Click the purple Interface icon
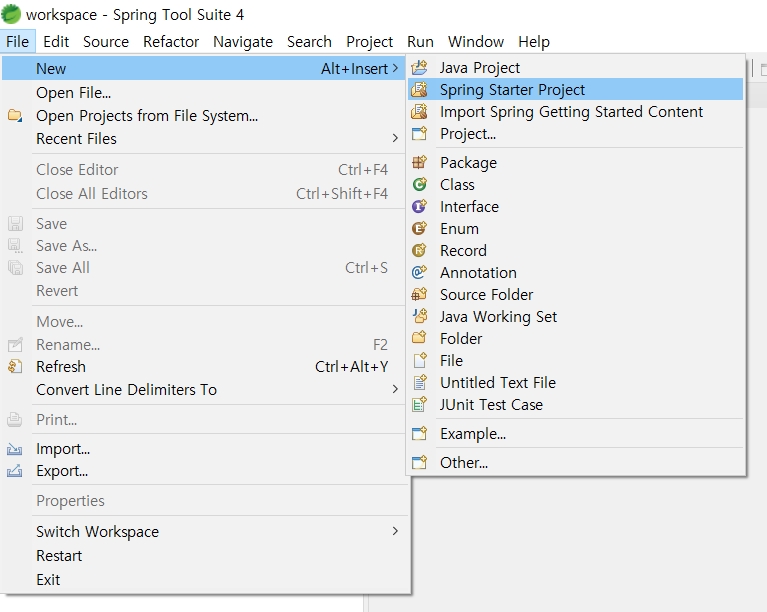 click(419, 206)
